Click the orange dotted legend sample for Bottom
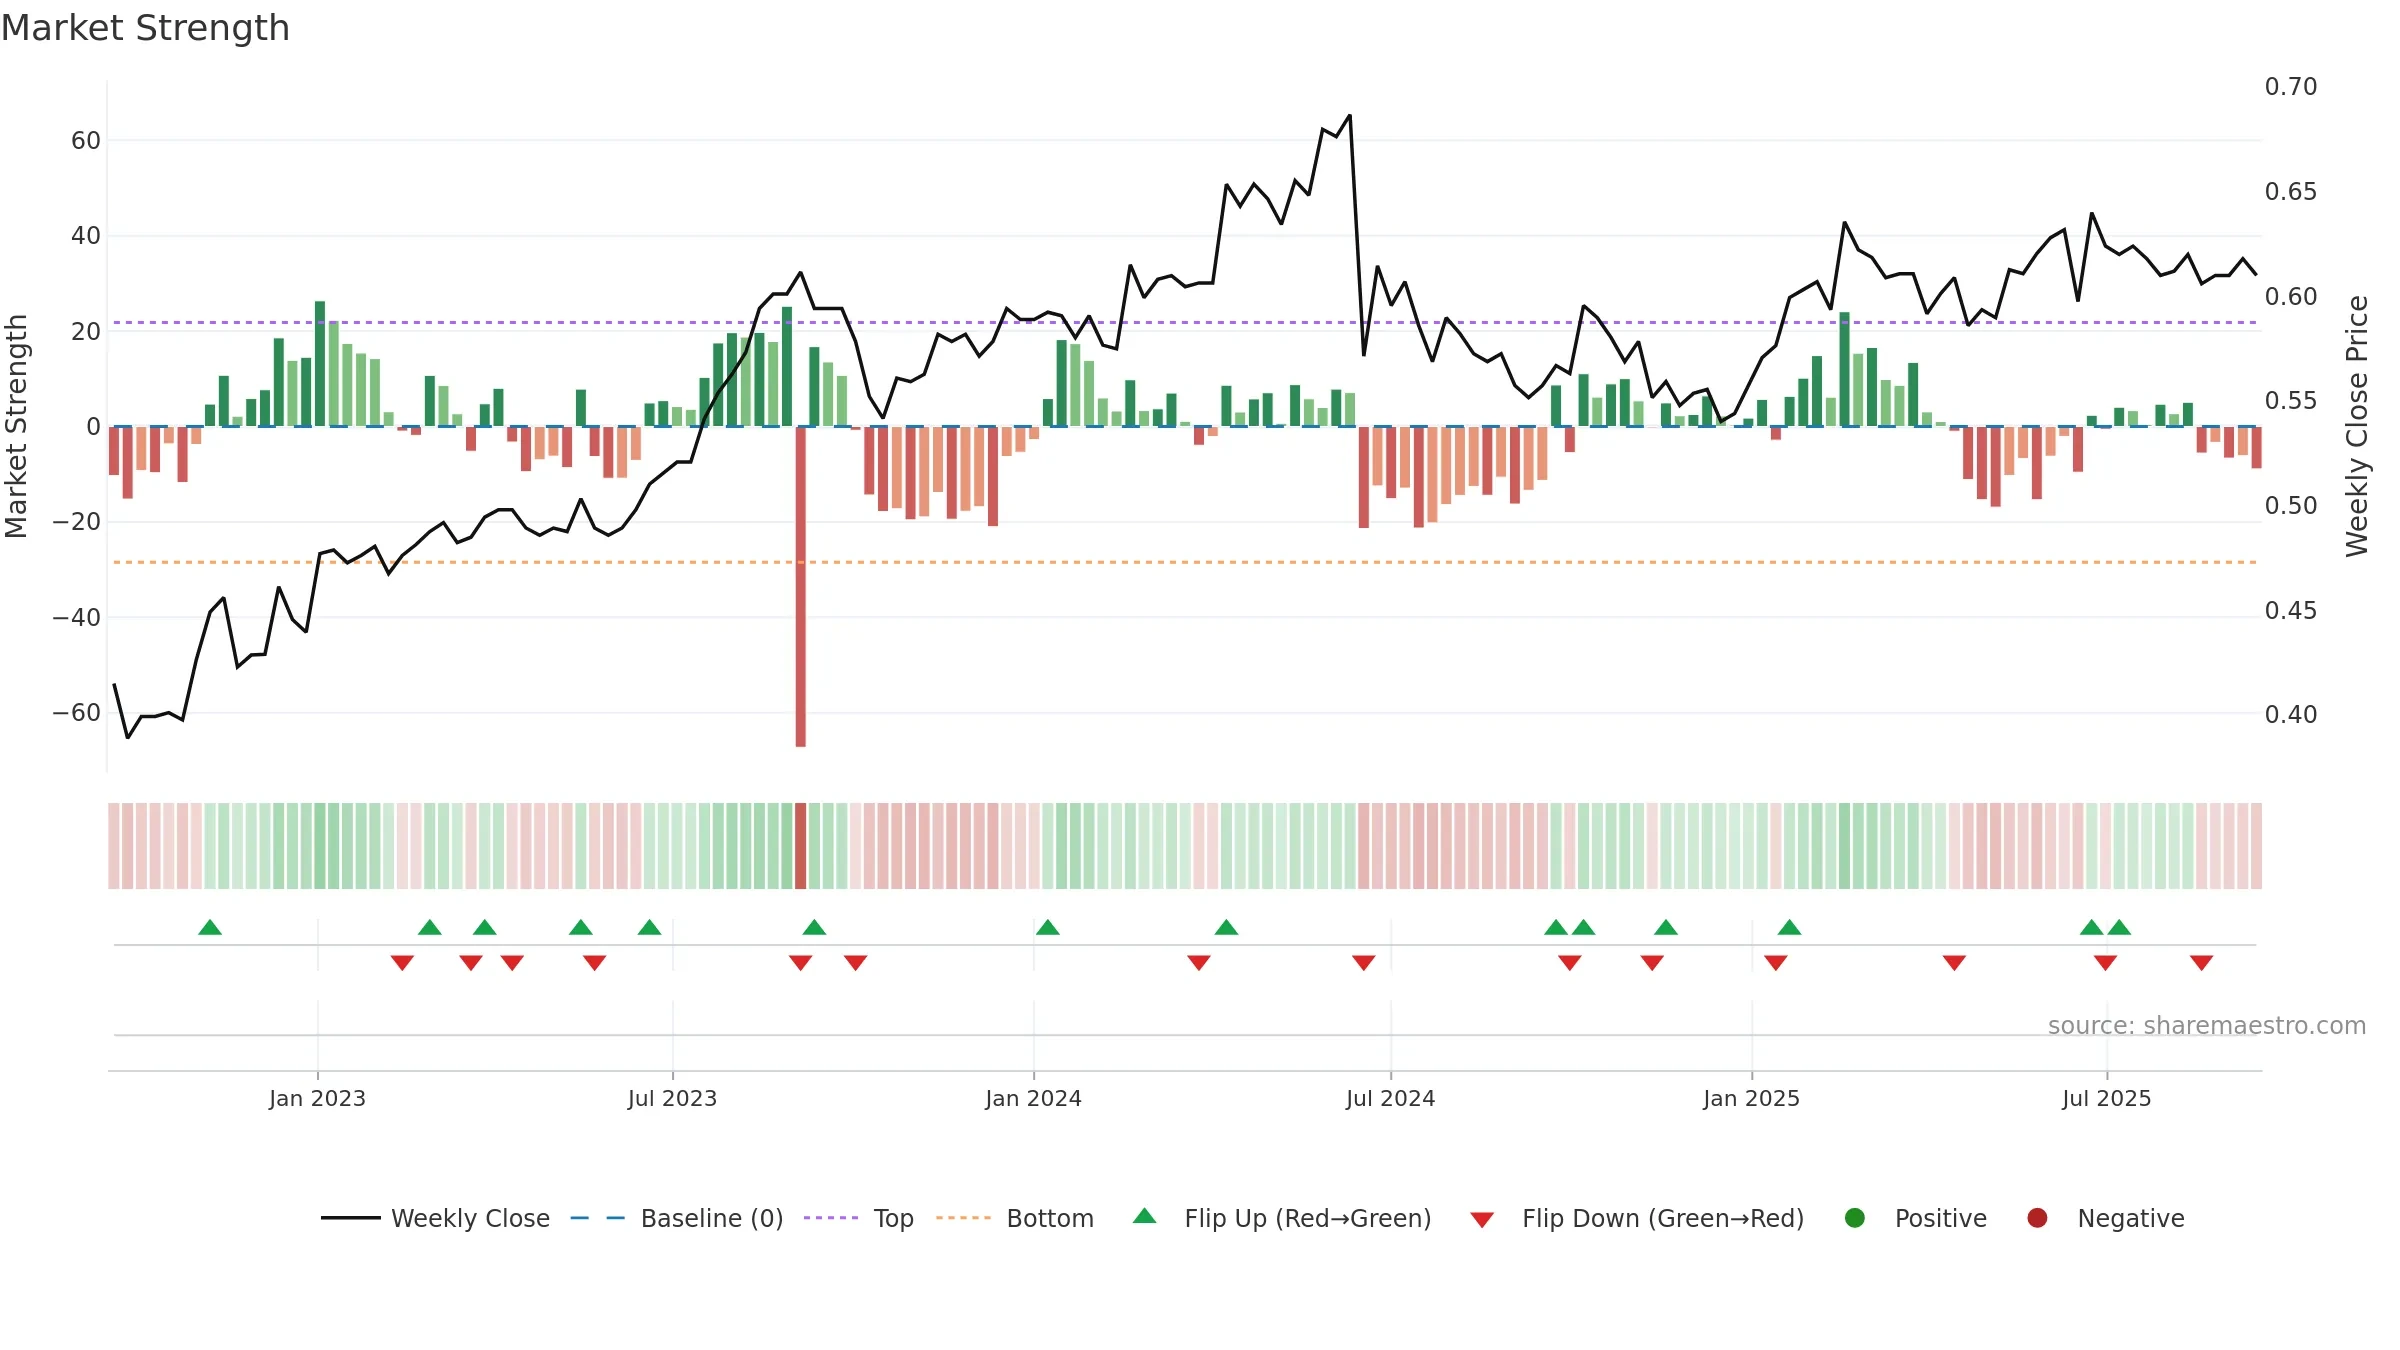The height and width of the screenshot is (1350, 2400). click(x=964, y=1218)
